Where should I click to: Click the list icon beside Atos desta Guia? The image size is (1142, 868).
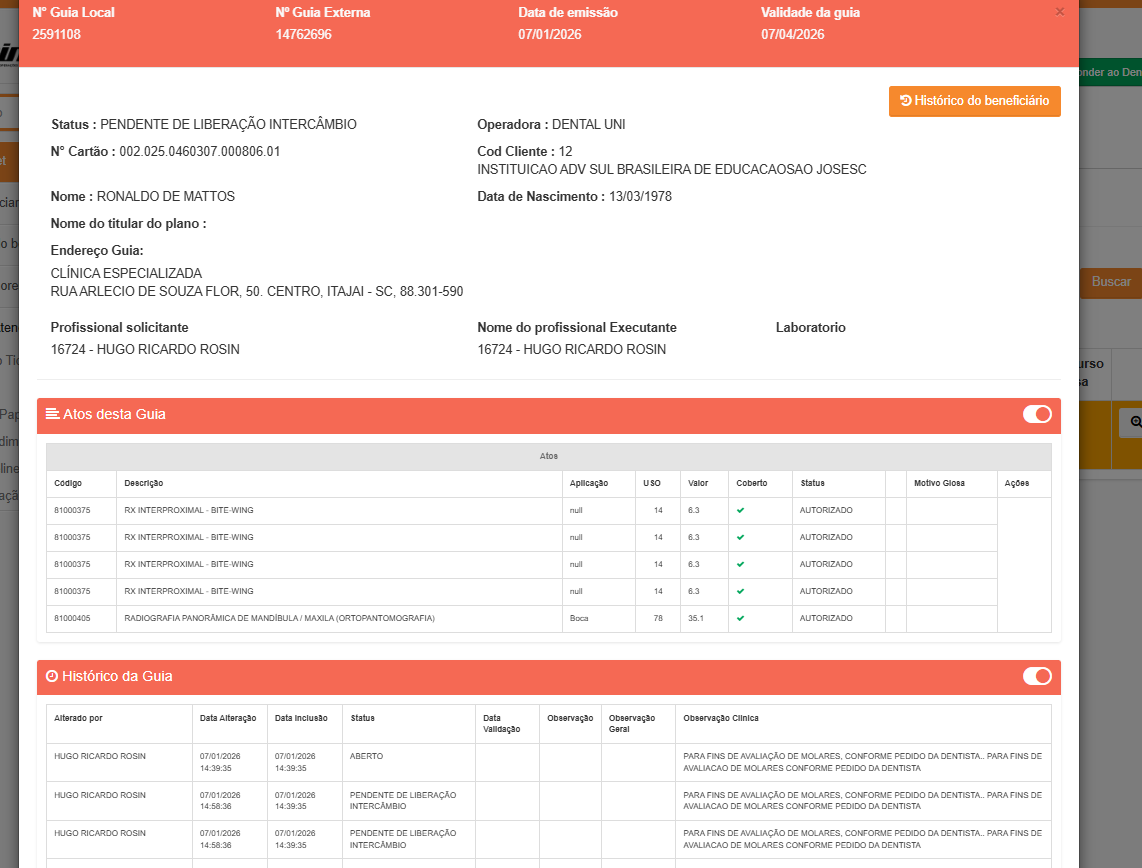(x=53, y=414)
